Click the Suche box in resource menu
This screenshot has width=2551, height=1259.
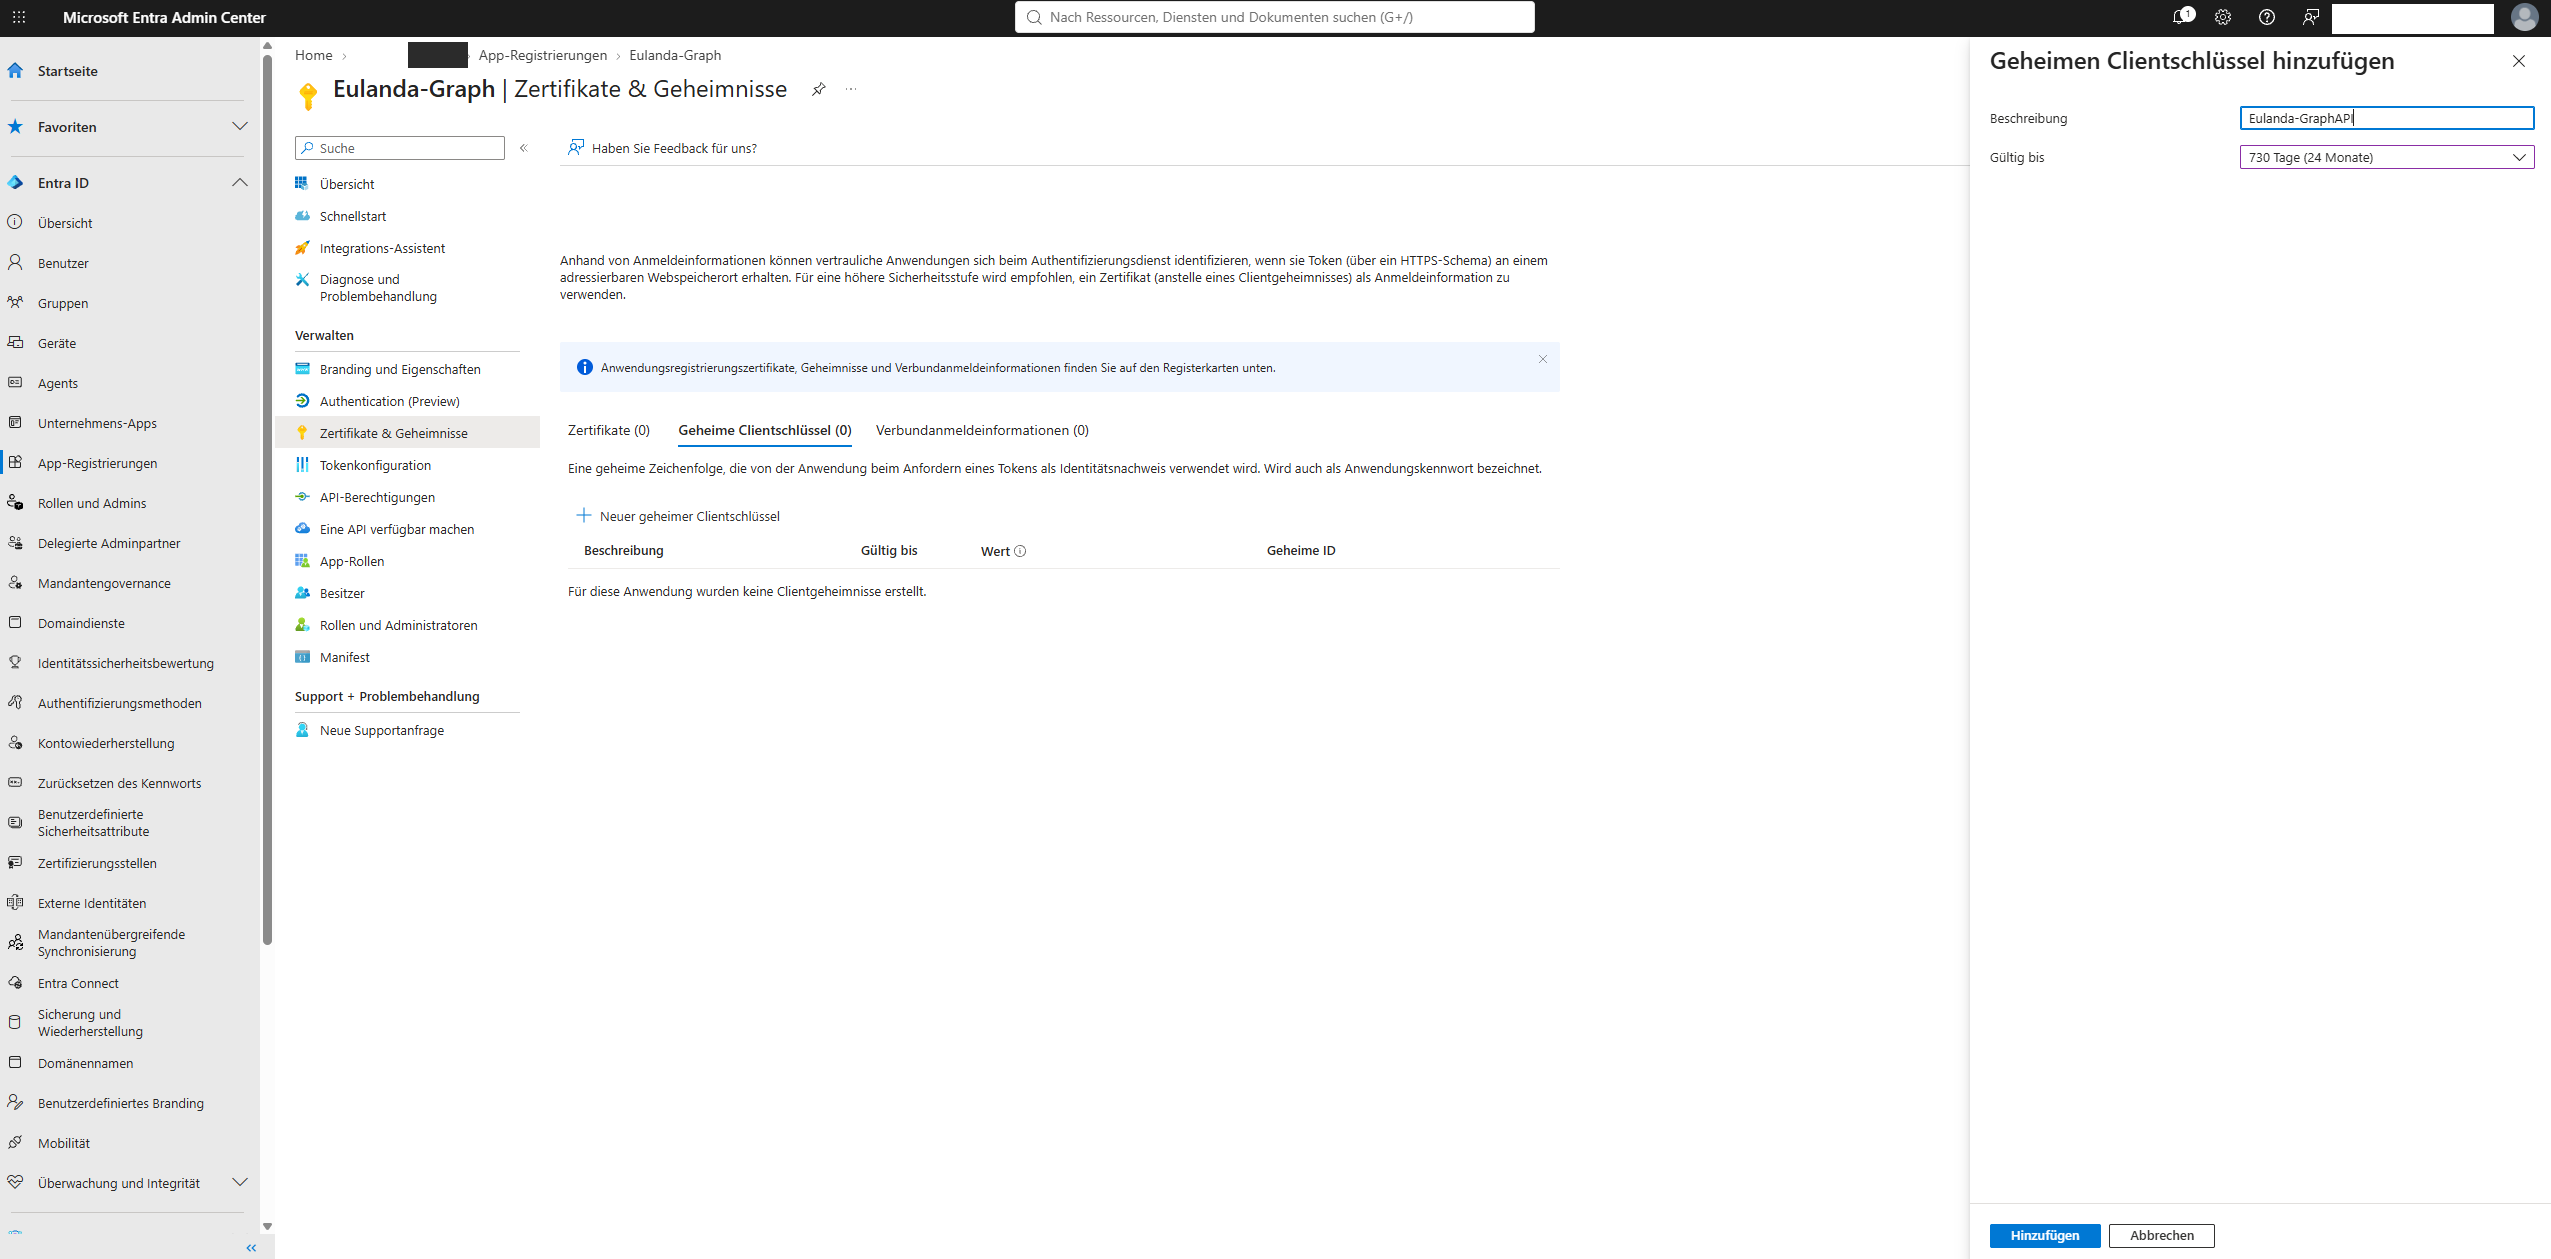[400, 148]
